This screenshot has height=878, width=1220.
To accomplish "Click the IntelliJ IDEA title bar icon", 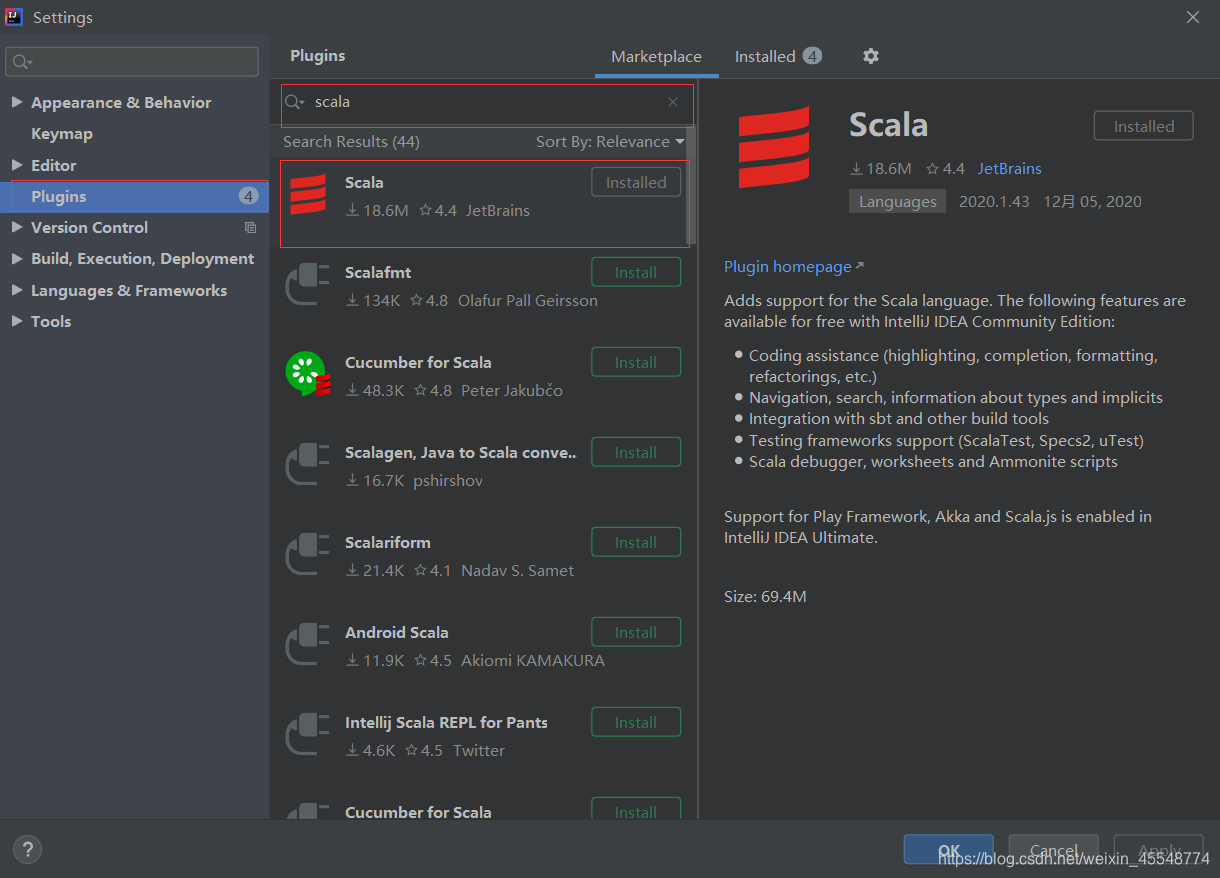I will click(14, 17).
